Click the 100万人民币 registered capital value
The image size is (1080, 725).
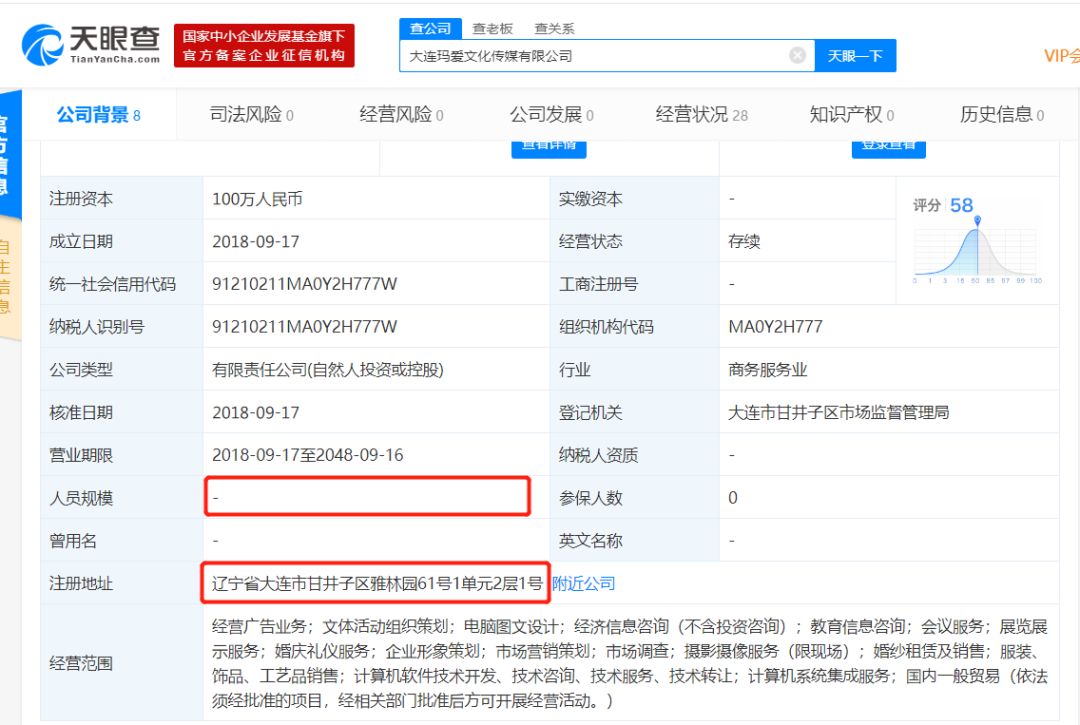257,199
